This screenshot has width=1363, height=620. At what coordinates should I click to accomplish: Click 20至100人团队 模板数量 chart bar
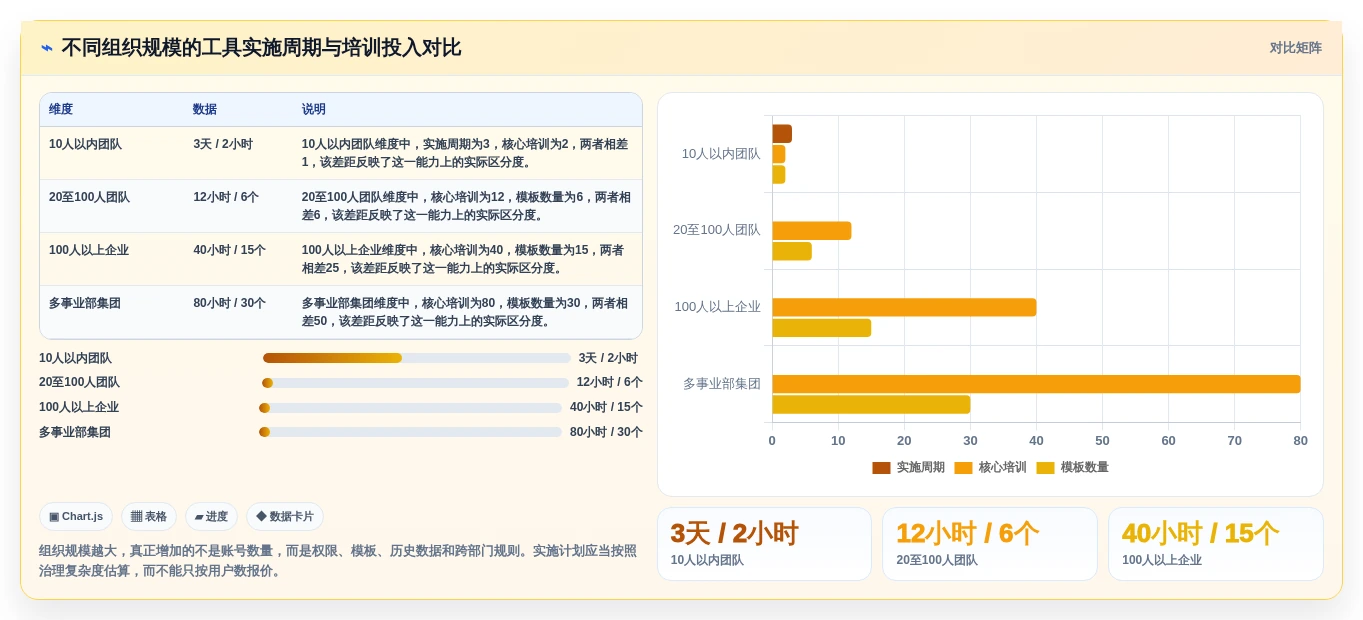(x=792, y=251)
